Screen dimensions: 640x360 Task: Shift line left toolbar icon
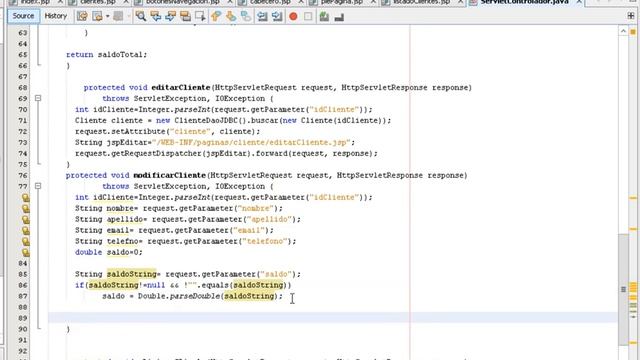(x=262, y=16)
